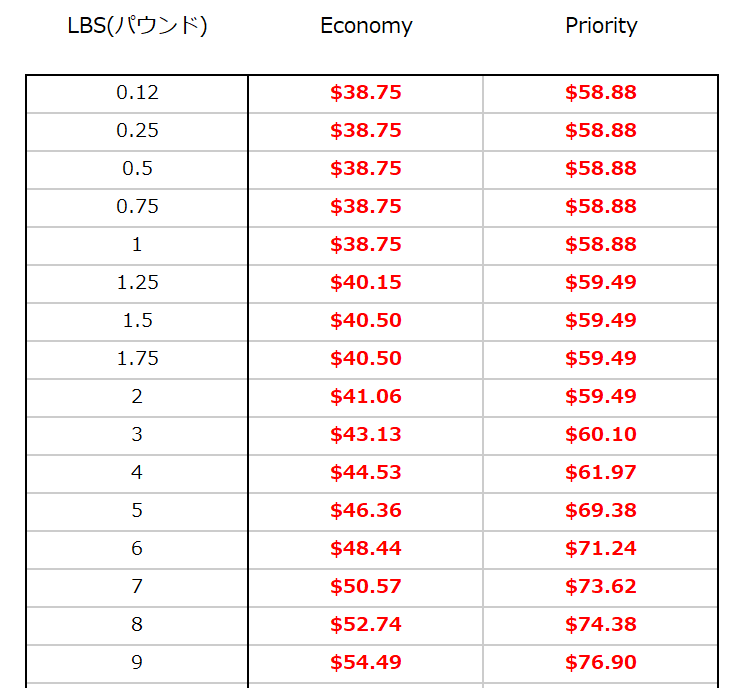
Task: Select the $74.38 Priority price
Action: pyautogui.click(x=601, y=624)
